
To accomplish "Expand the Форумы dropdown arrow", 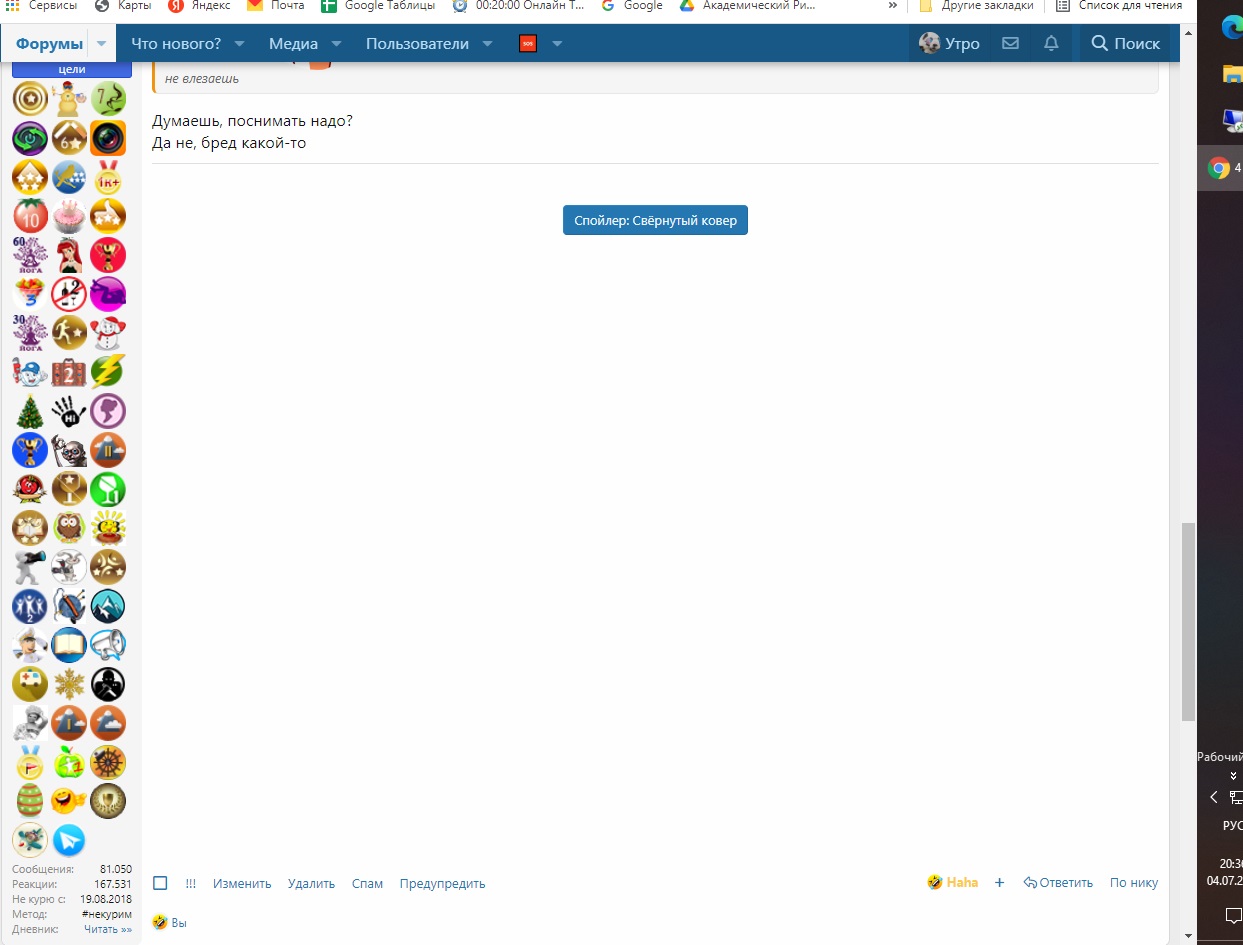I will [102, 44].
